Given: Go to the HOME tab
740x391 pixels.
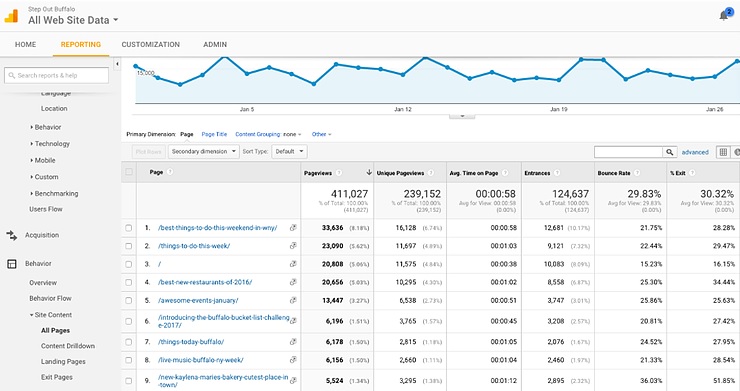Looking at the screenshot, I should (25, 44).
